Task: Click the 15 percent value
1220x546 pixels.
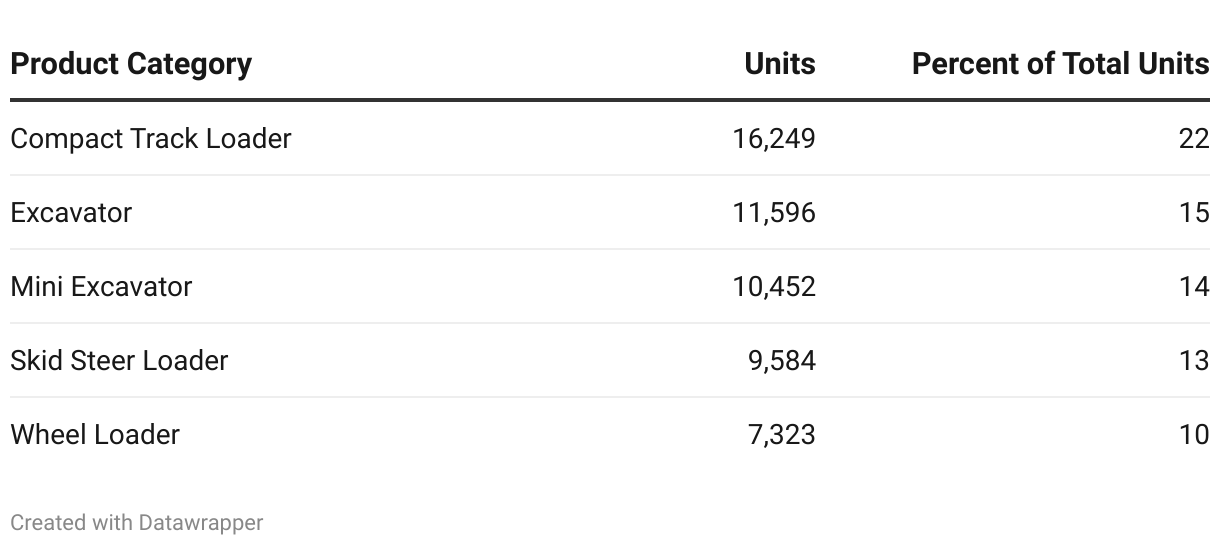Action: [x=1194, y=212]
